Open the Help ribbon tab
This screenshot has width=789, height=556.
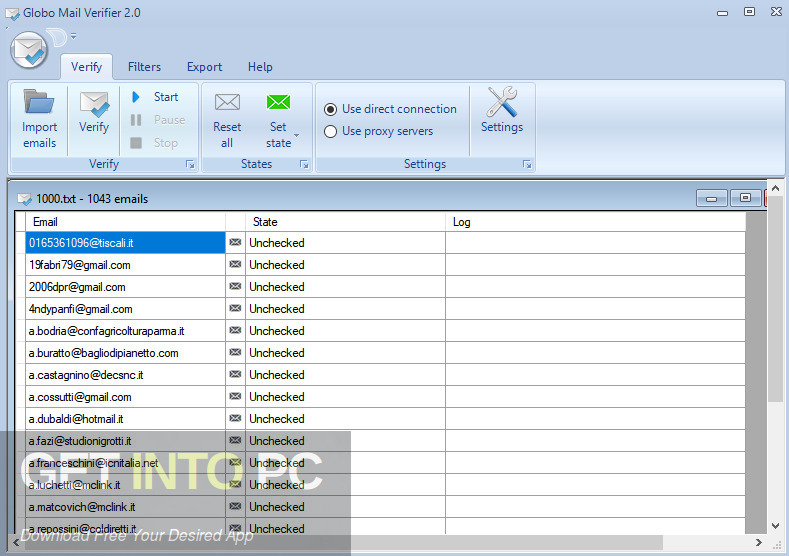click(x=260, y=67)
